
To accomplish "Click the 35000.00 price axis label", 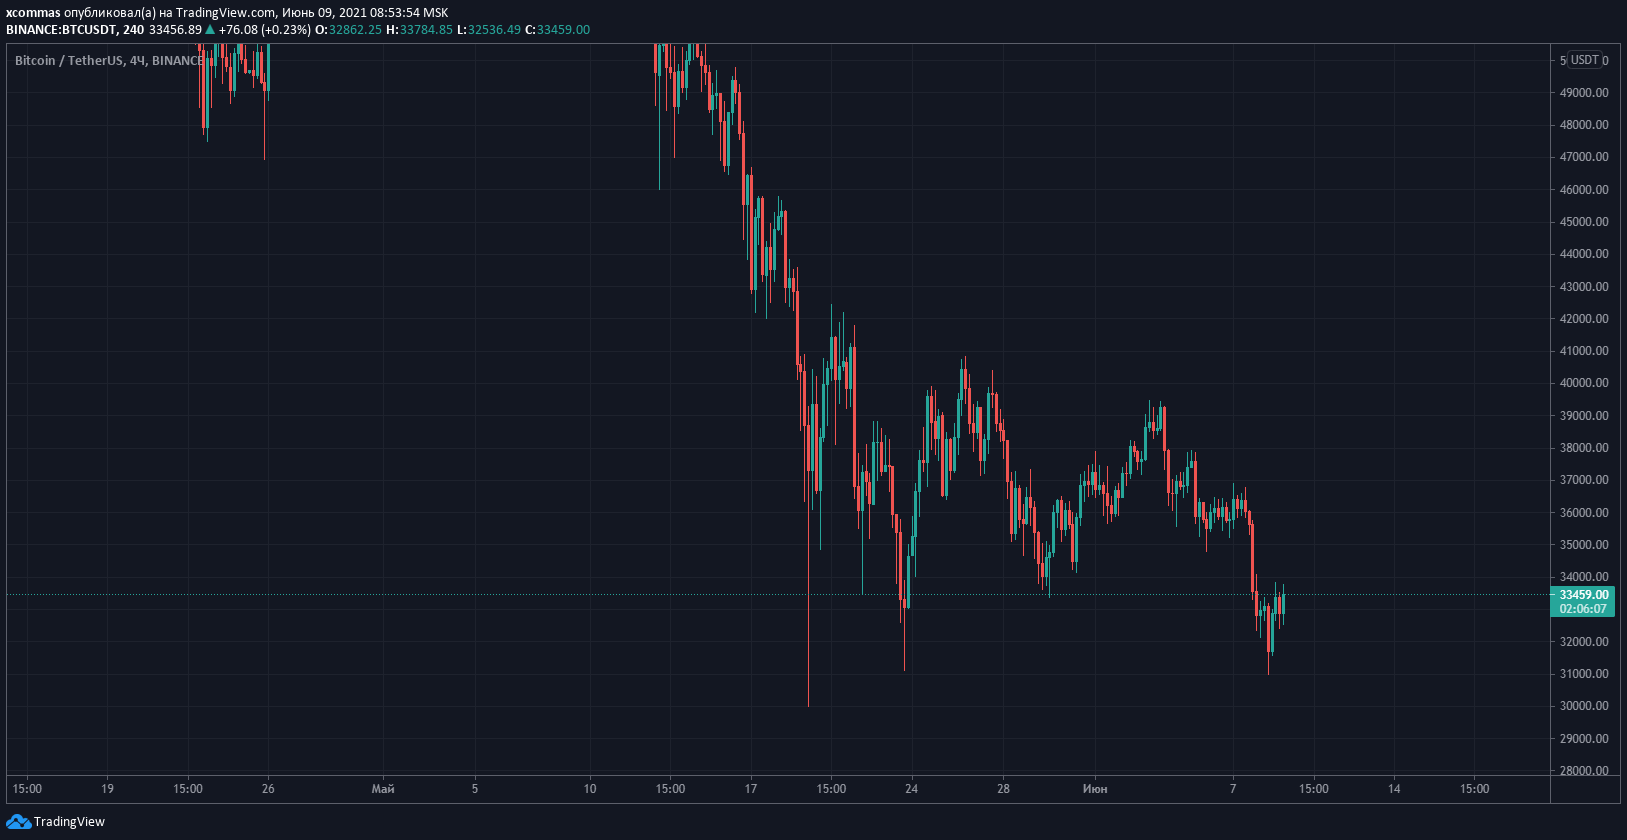I will point(1584,545).
